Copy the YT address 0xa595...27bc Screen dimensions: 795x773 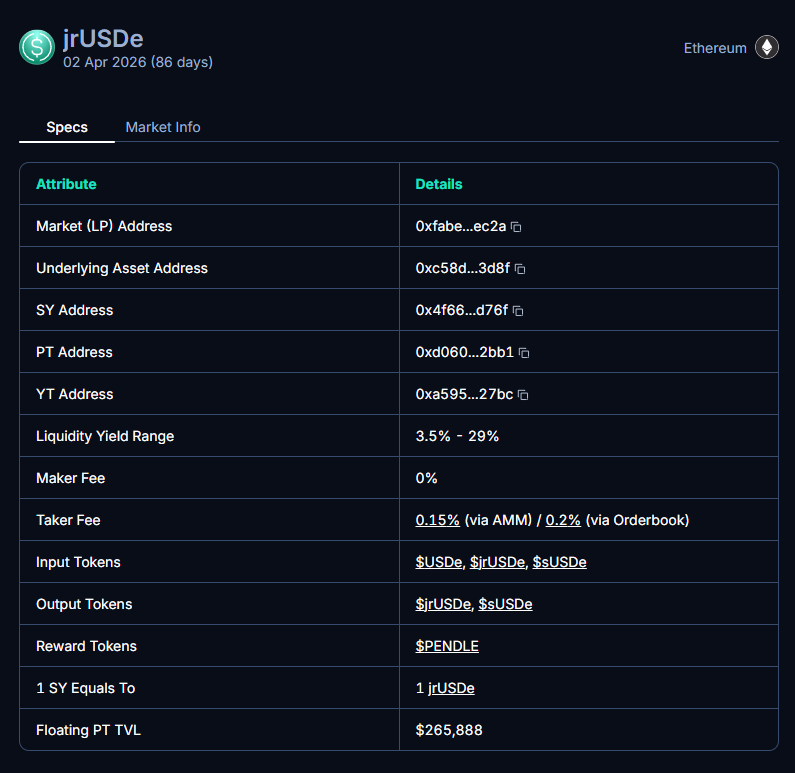click(523, 395)
